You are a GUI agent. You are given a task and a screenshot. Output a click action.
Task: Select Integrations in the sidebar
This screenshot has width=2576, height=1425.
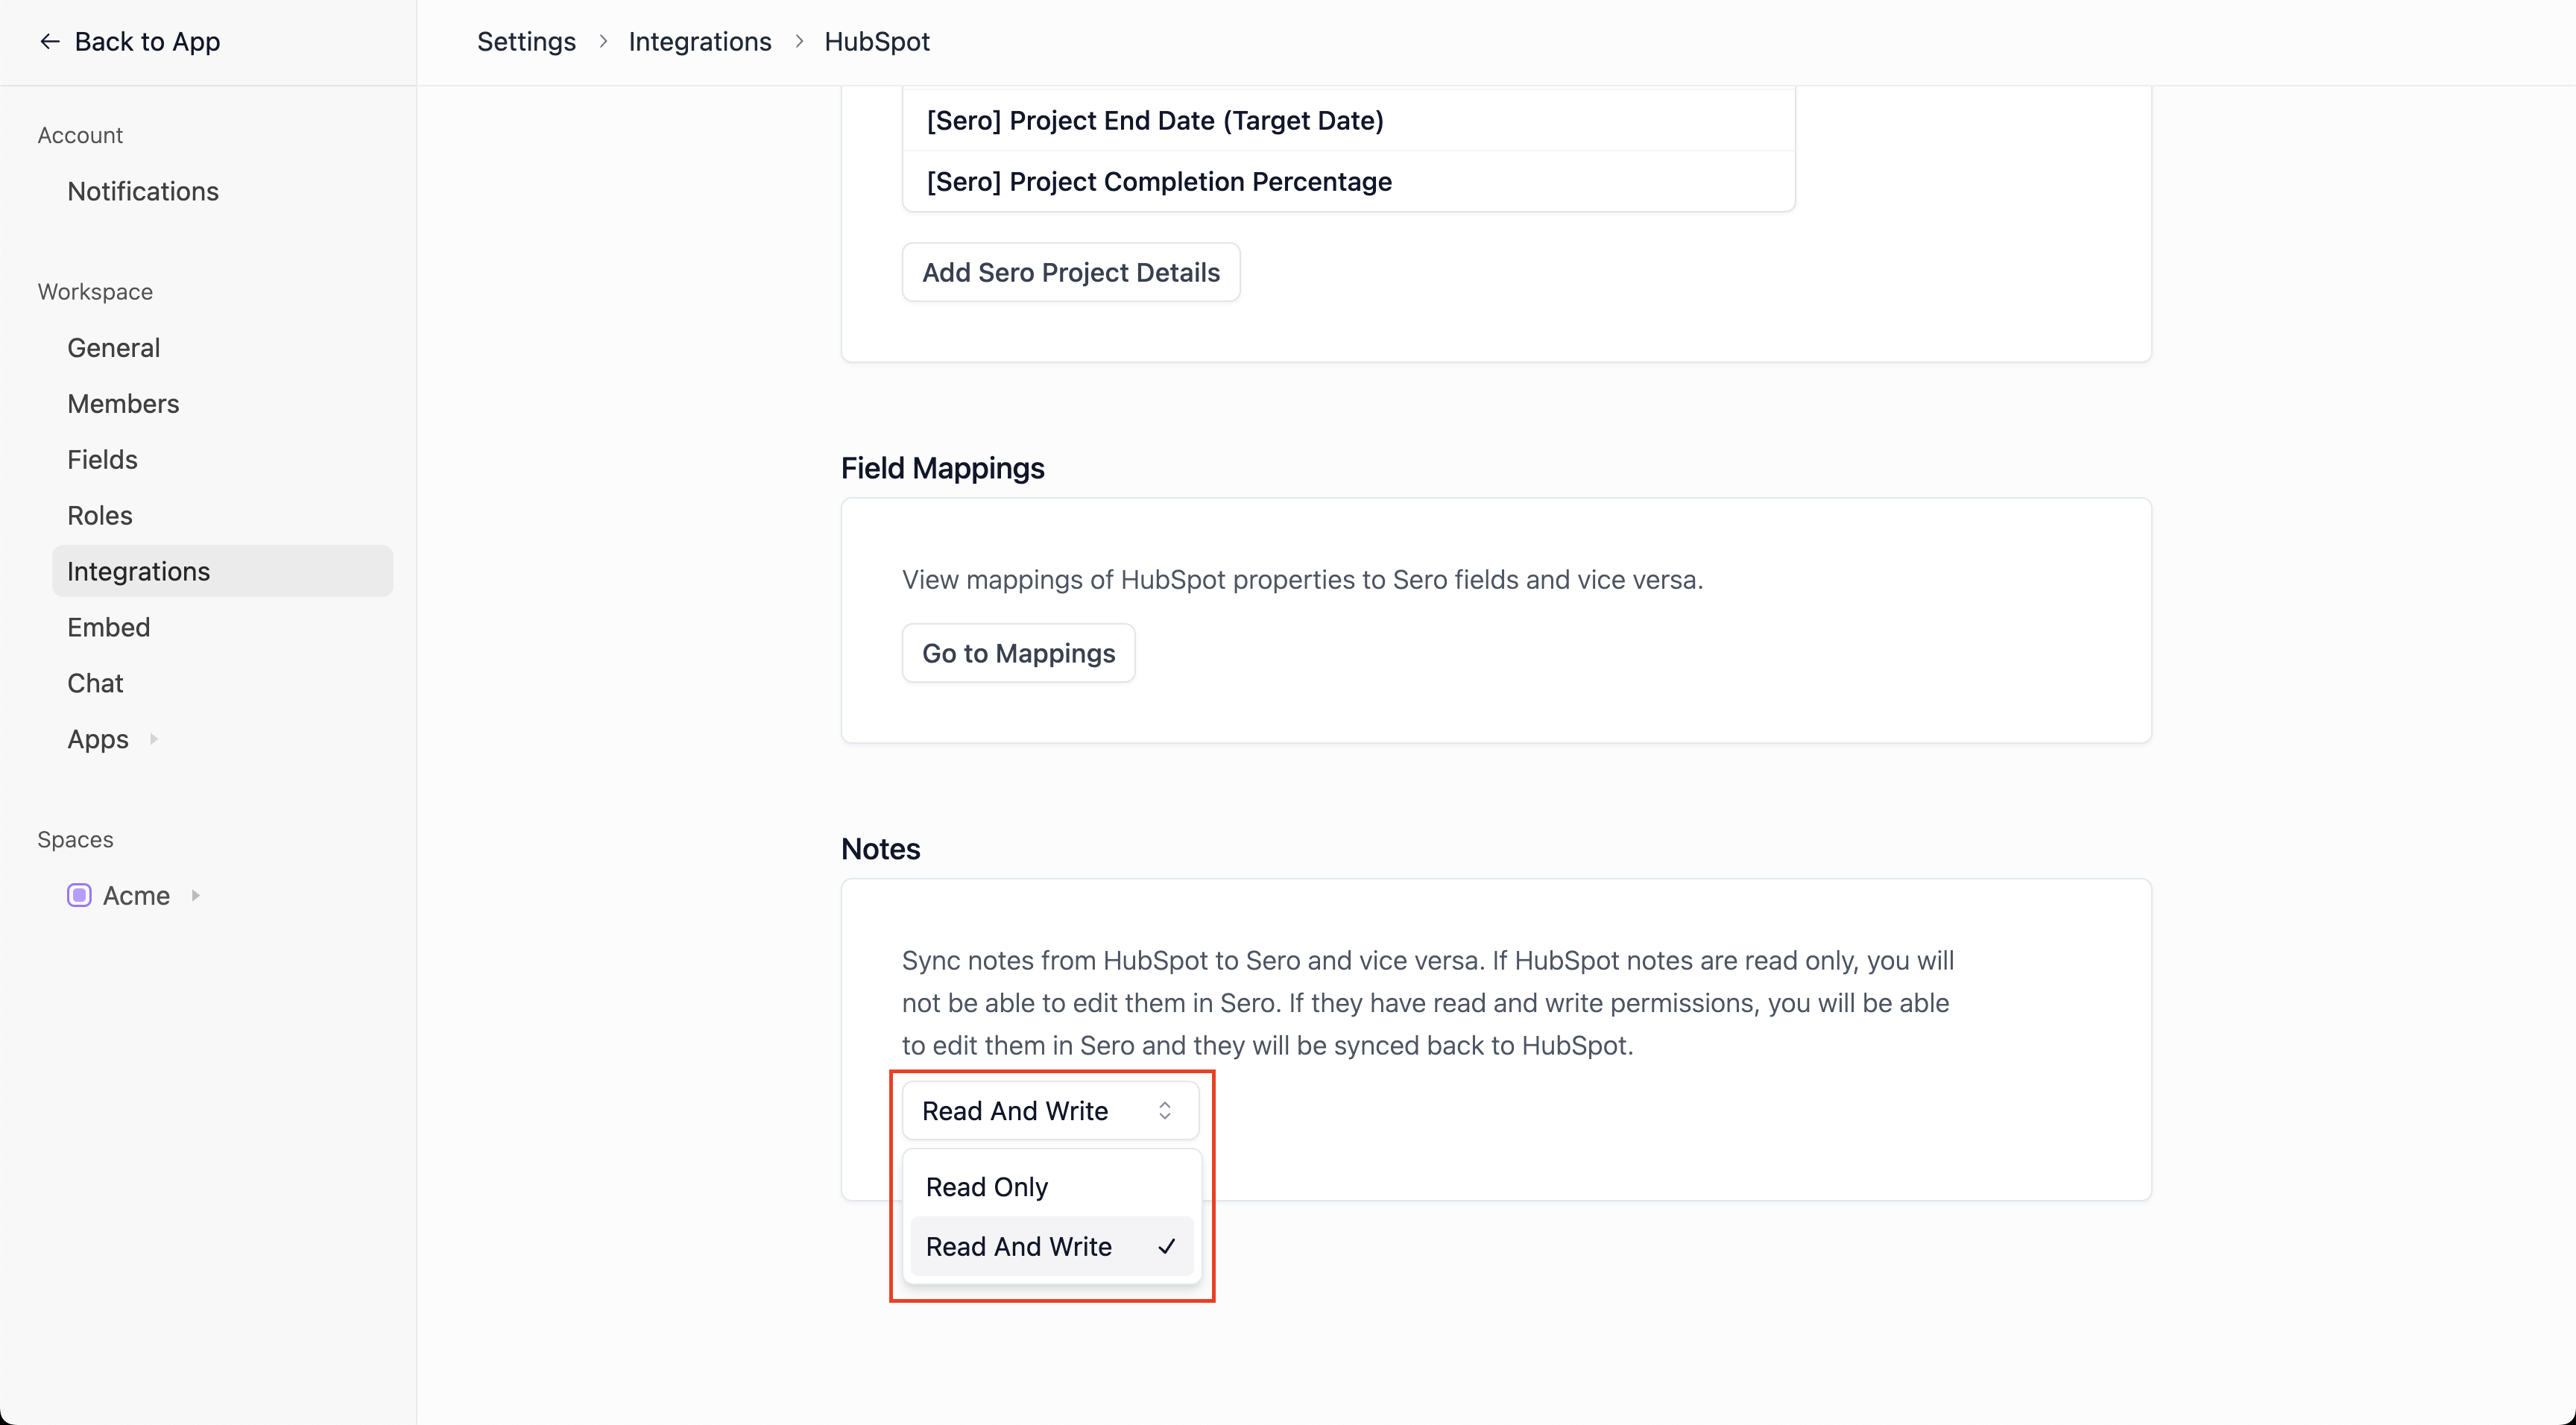pyautogui.click(x=138, y=571)
